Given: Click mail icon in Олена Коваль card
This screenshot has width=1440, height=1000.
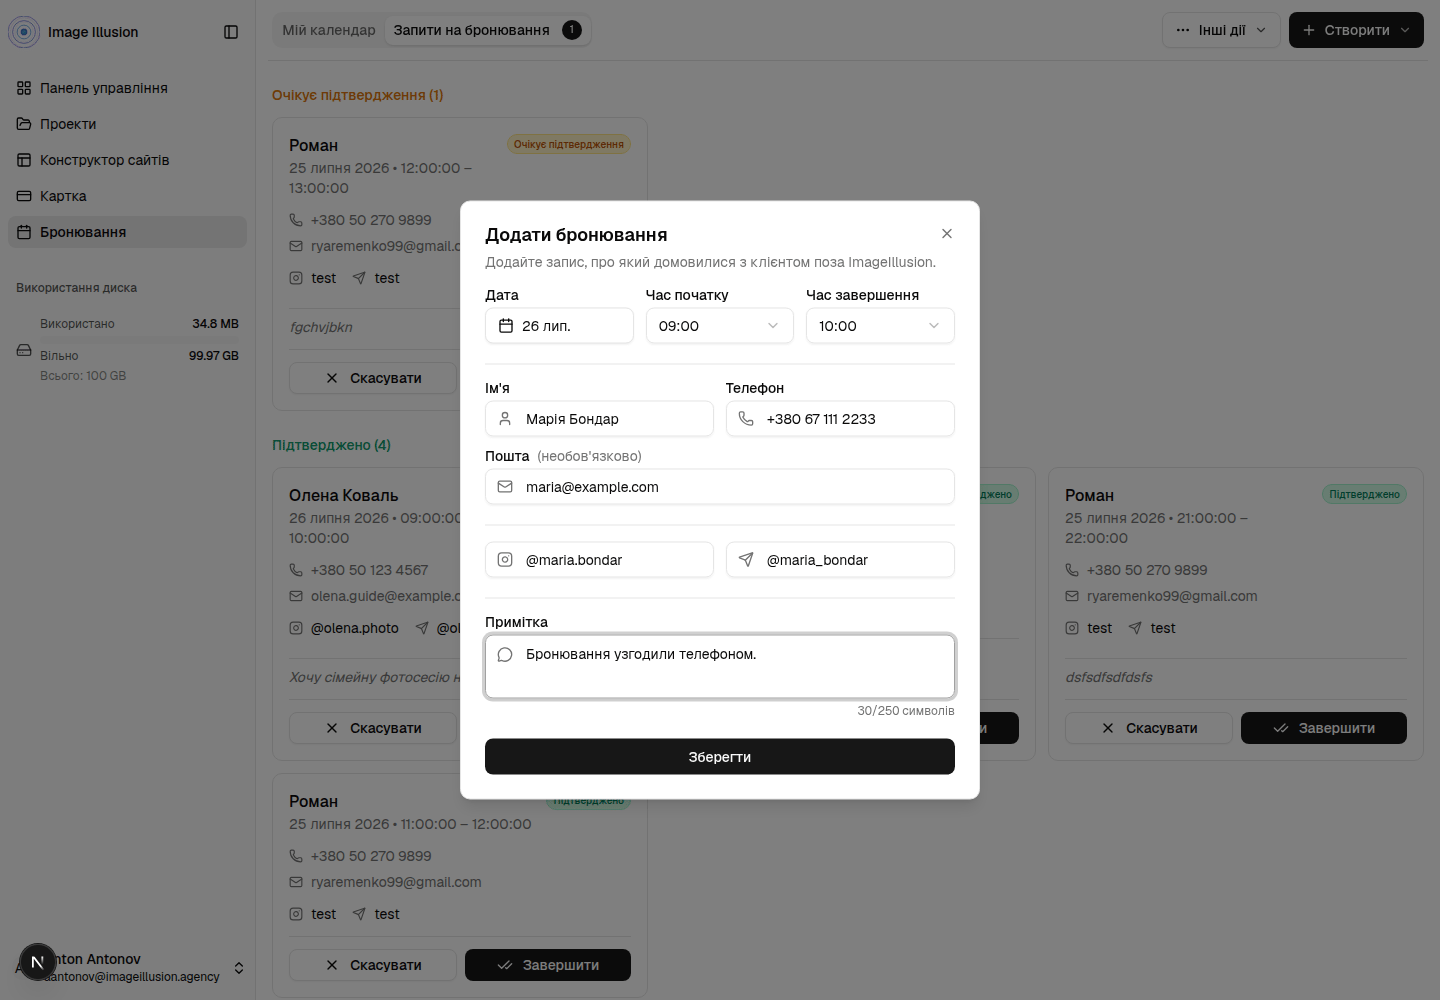Looking at the screenshot, I should coord(296,596).
